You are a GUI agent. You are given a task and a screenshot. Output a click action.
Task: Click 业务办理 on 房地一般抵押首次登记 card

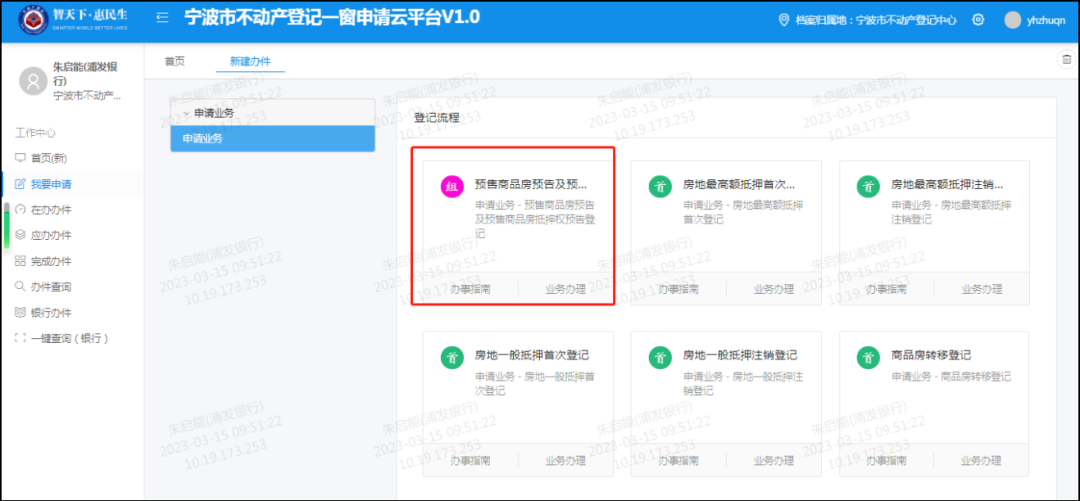click(565, 460)
